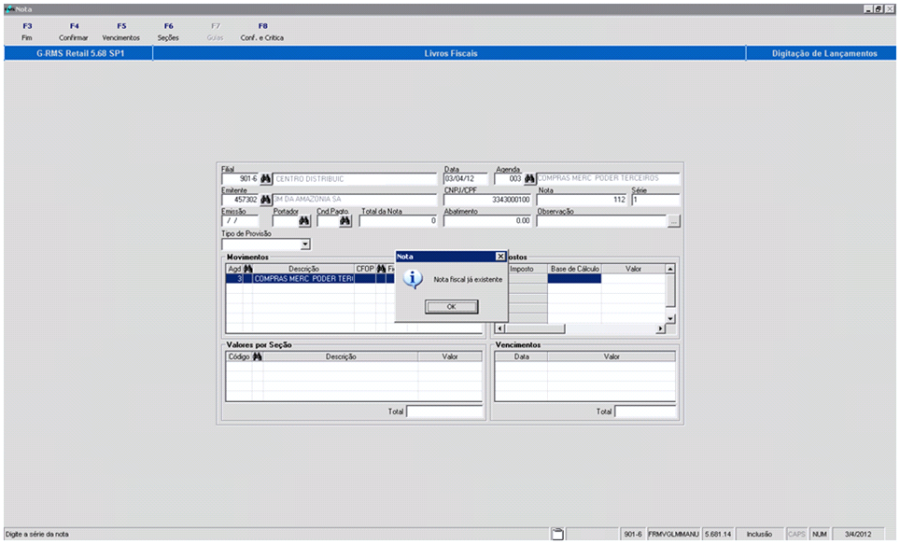Screen dimensions: 900x544
Task: Click the Data column header in Vencimentos
Action: coord(521,356)
